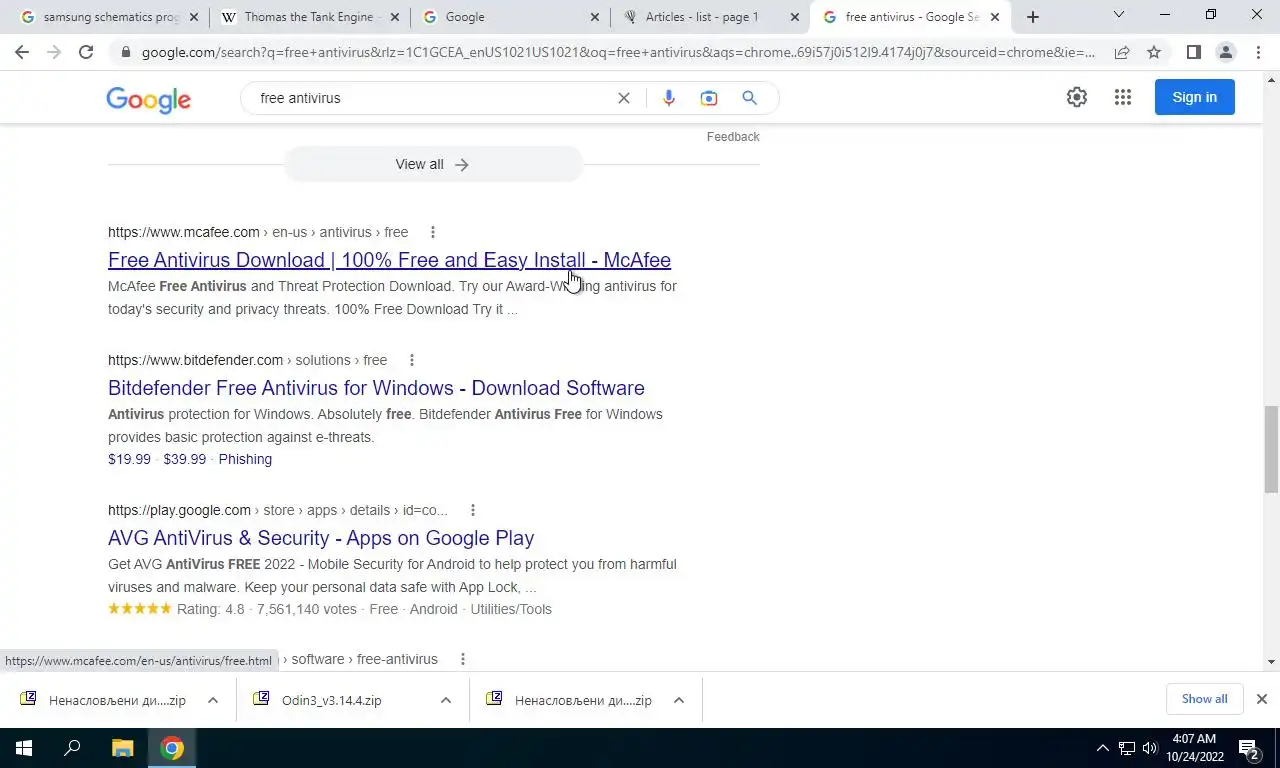Click the Phishing sublink under Bitdefender
The image size is (1280, 768).
245,459
